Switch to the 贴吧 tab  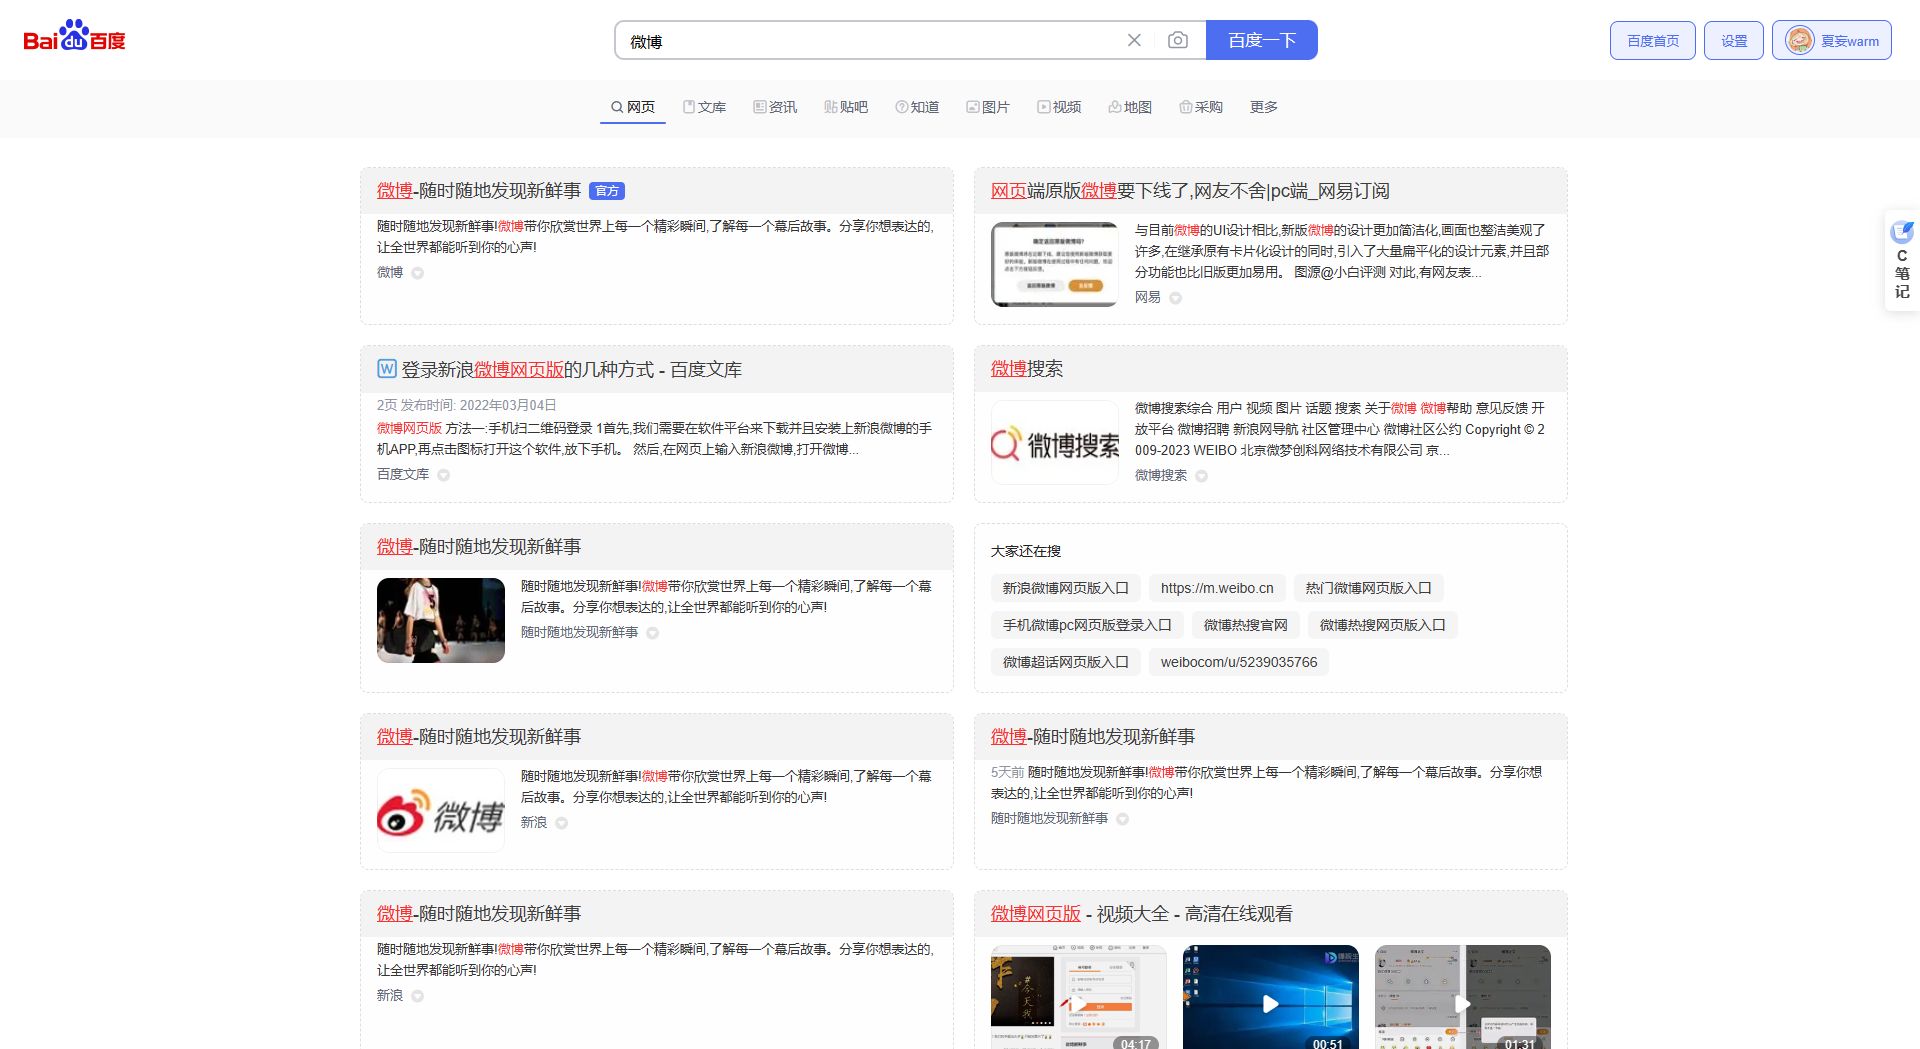click(846, 107)
